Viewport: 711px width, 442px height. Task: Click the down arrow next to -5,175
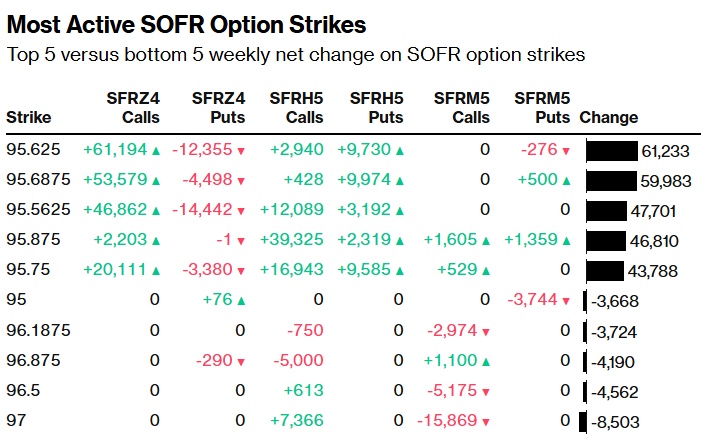484,392
